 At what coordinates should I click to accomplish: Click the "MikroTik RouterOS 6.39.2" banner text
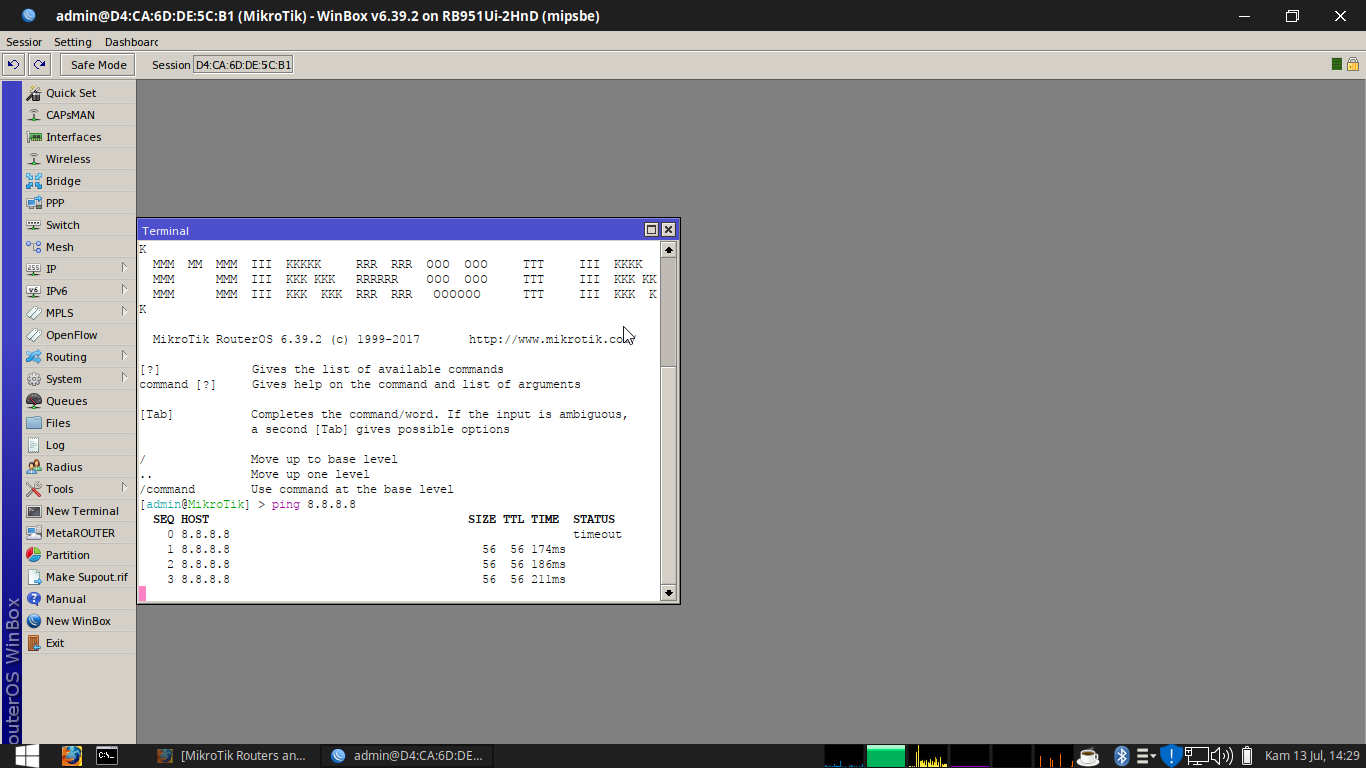click(x=237, y=340)
